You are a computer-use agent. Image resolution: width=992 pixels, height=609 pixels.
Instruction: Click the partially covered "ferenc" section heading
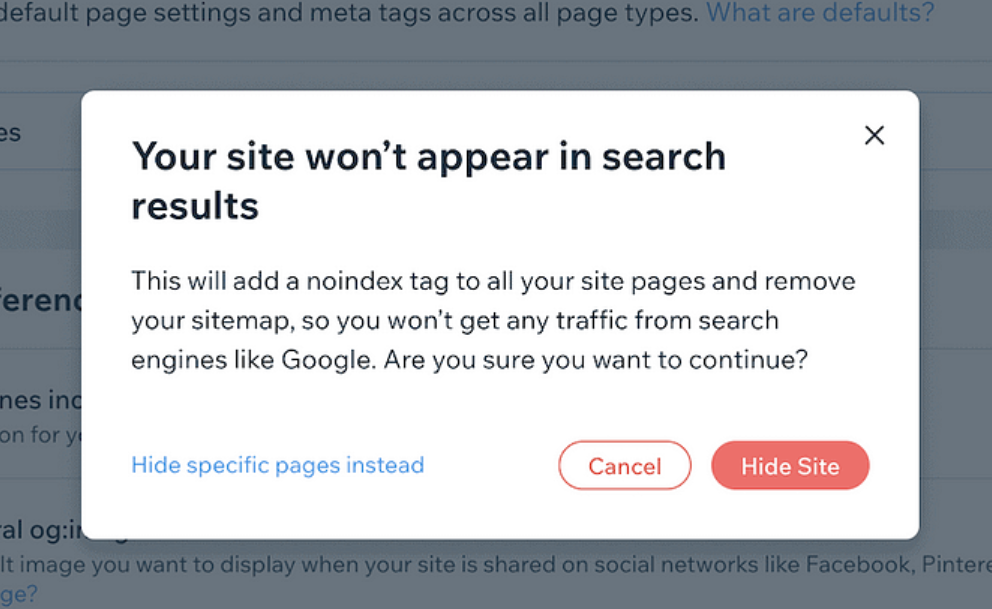tap(40, 300)
